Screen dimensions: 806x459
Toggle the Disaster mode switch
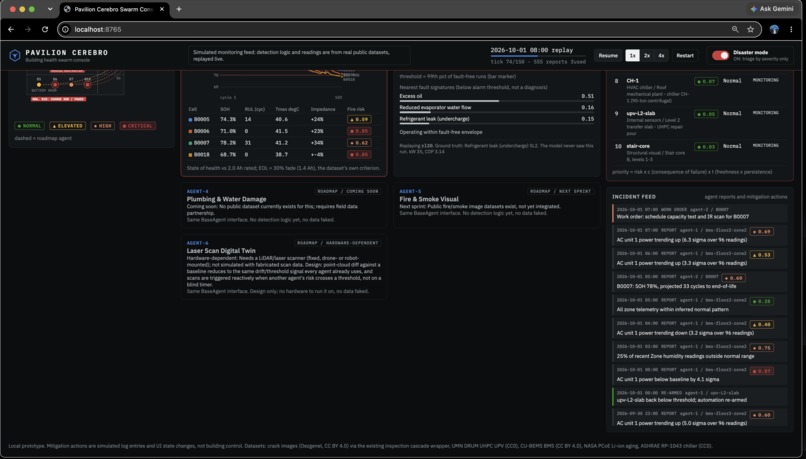[720, 56]
